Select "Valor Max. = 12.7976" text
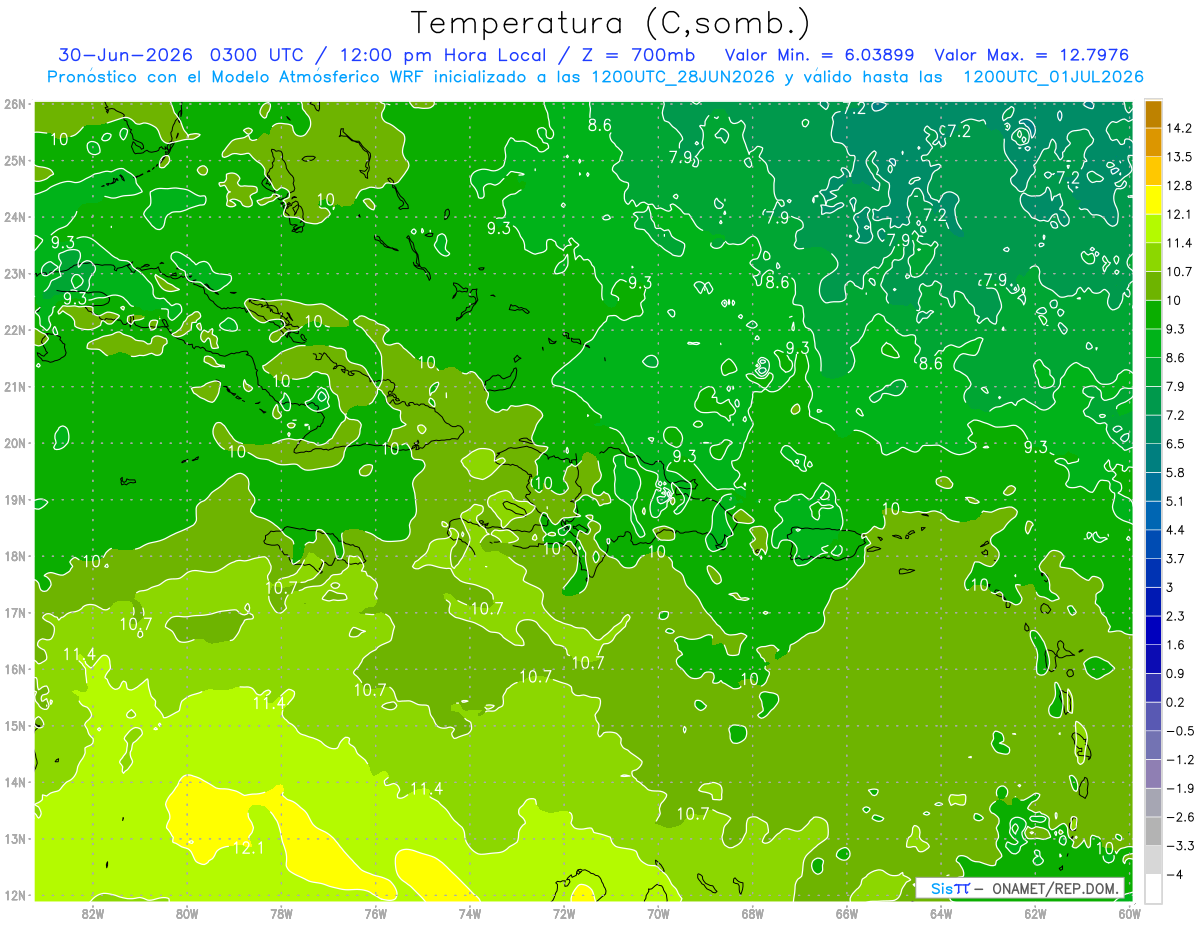The width and height of the screenshot is (1200, 927). coord(1032,55)
